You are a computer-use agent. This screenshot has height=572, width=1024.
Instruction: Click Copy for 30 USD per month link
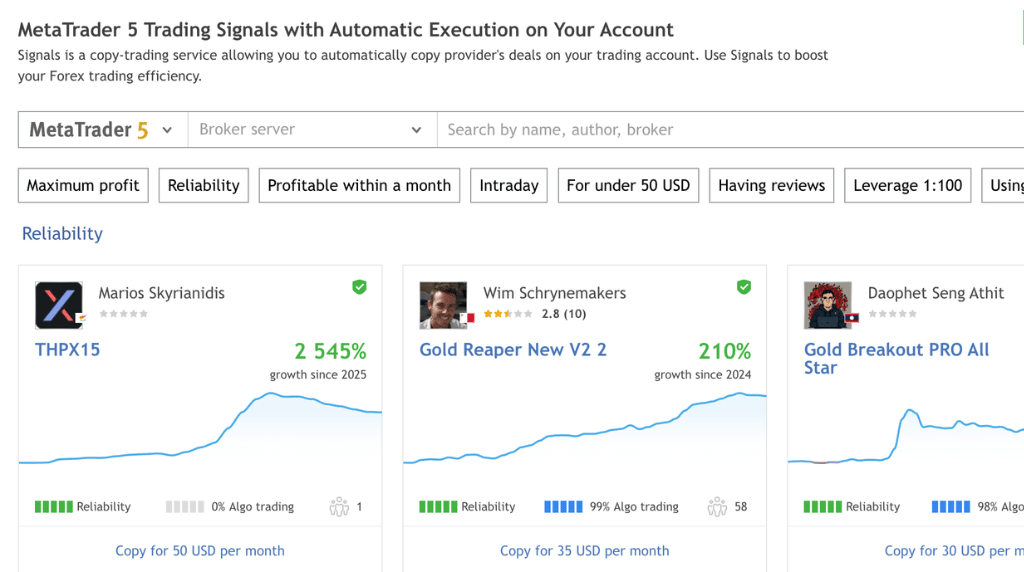(954, 551)
